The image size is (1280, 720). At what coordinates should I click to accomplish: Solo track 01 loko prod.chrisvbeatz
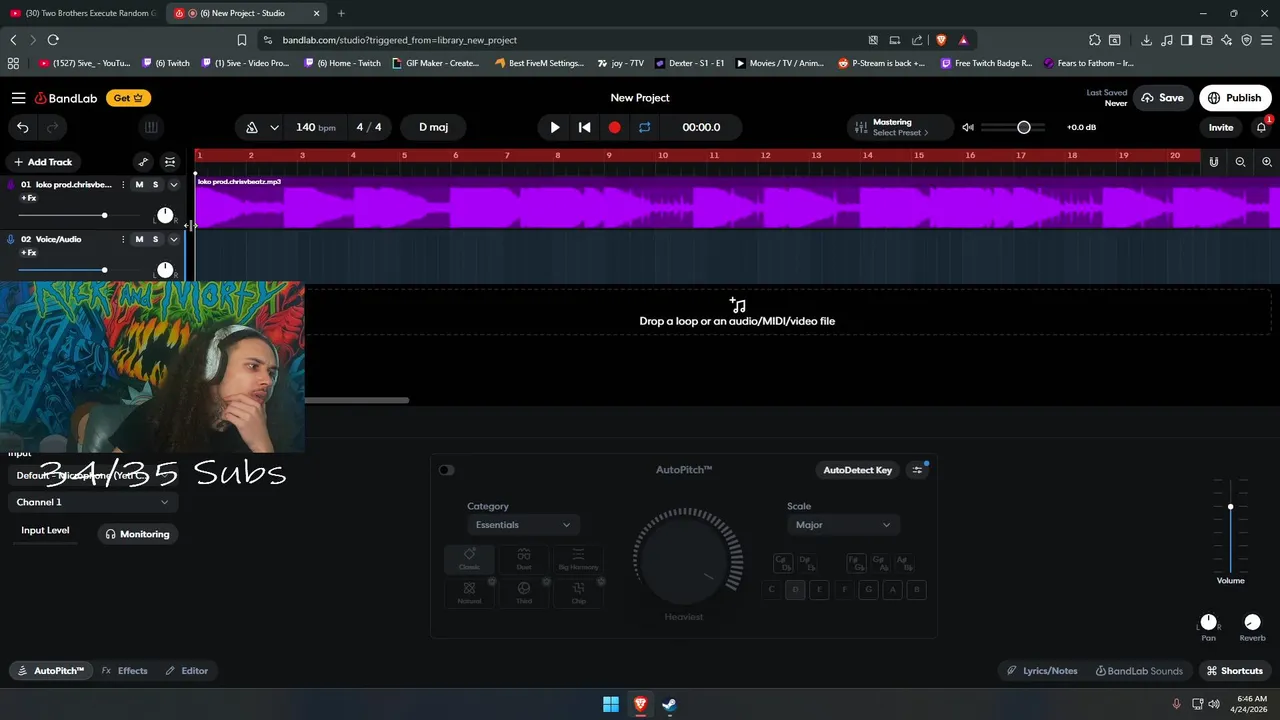click(155, 185)
